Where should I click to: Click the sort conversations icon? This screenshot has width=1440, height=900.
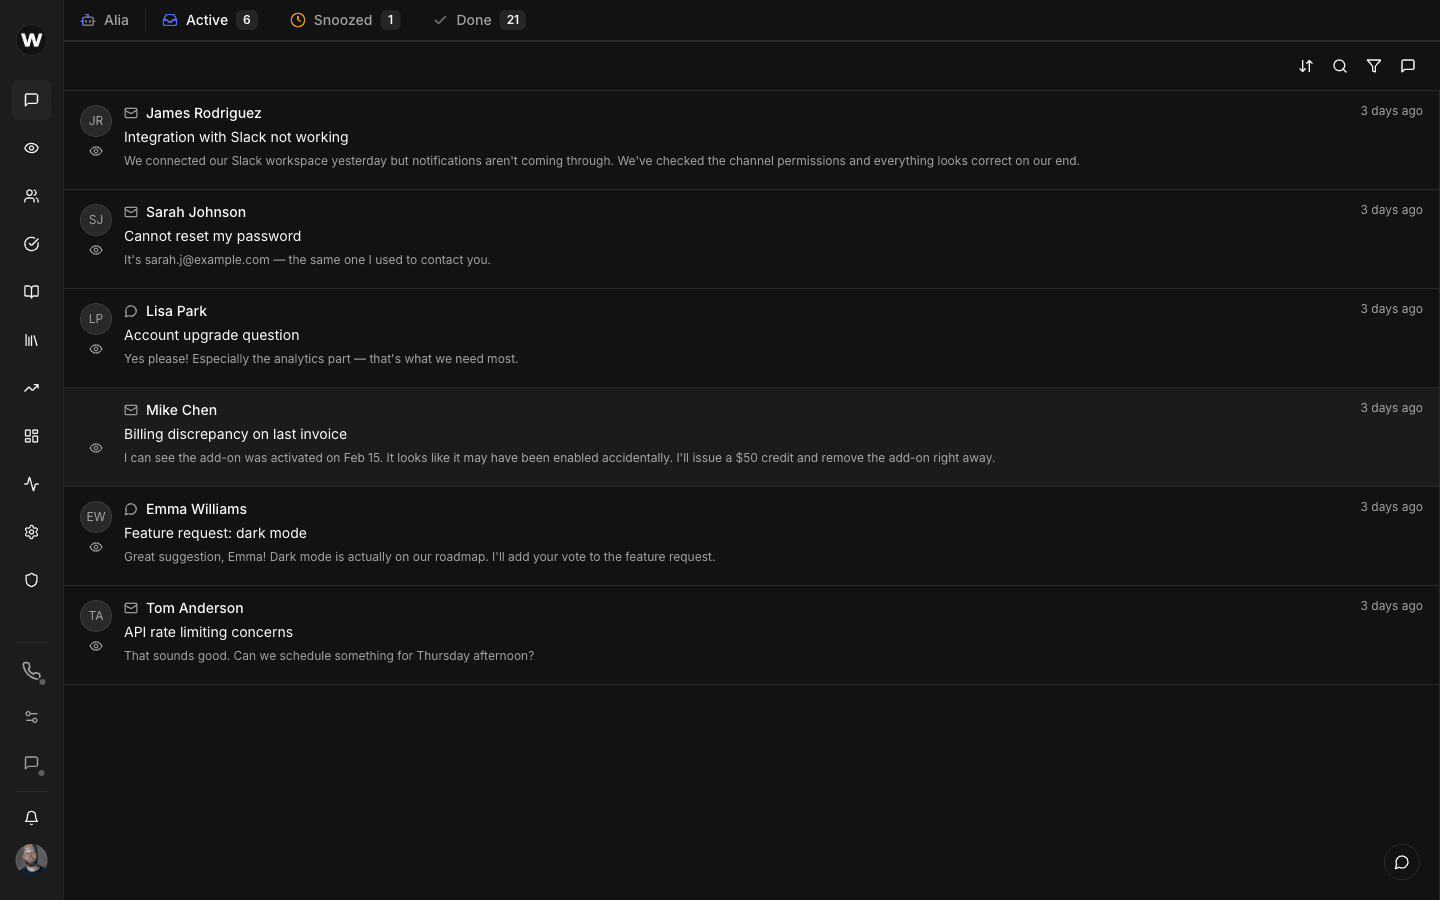point(1306,66)
